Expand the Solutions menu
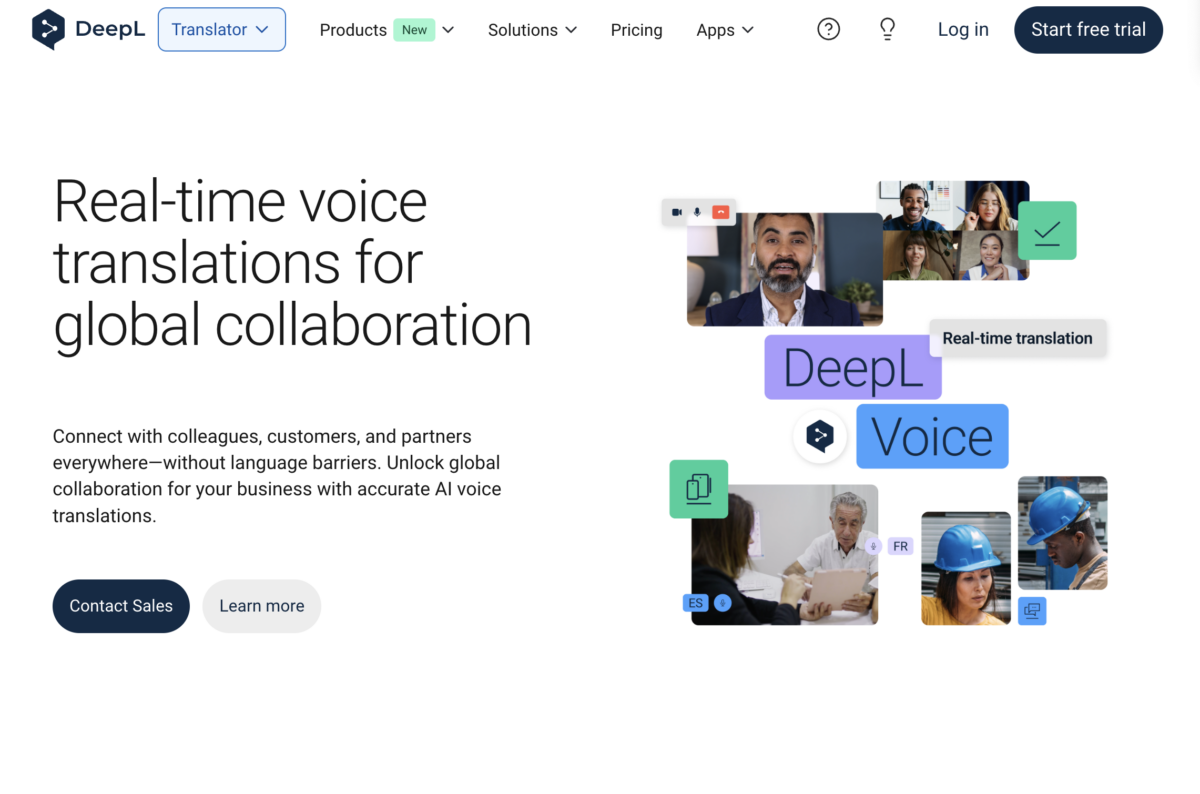1200x794 pixels. click(x=531, y=30)
